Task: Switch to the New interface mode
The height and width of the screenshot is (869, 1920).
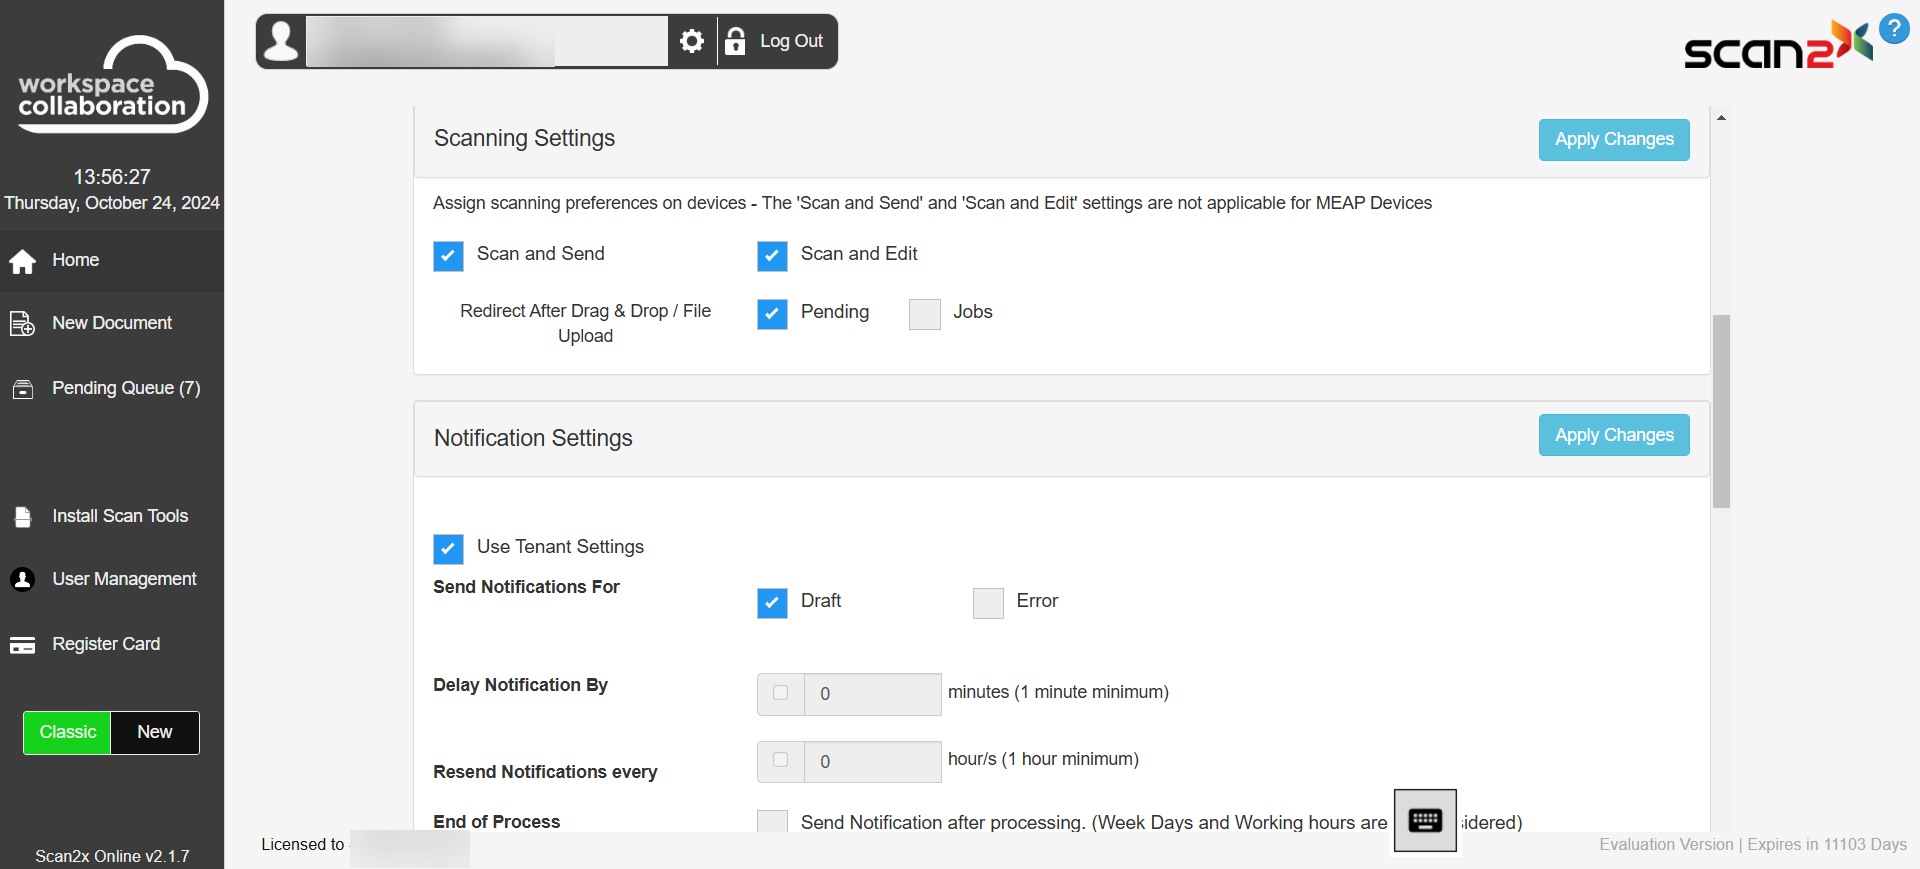Action: coord(155,733)
